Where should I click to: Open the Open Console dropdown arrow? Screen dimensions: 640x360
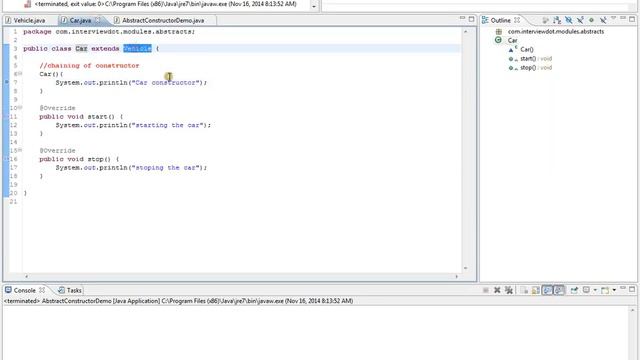(614, 290)
